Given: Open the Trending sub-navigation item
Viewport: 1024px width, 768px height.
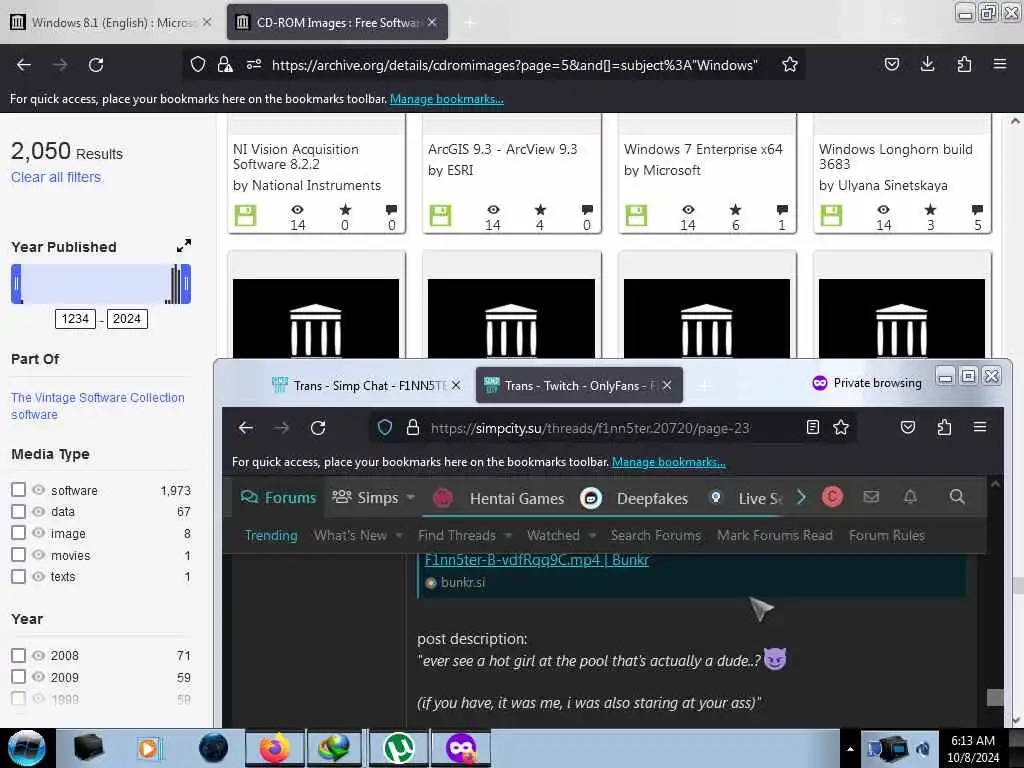Looking at the screenshot, I should pos(271,536).
